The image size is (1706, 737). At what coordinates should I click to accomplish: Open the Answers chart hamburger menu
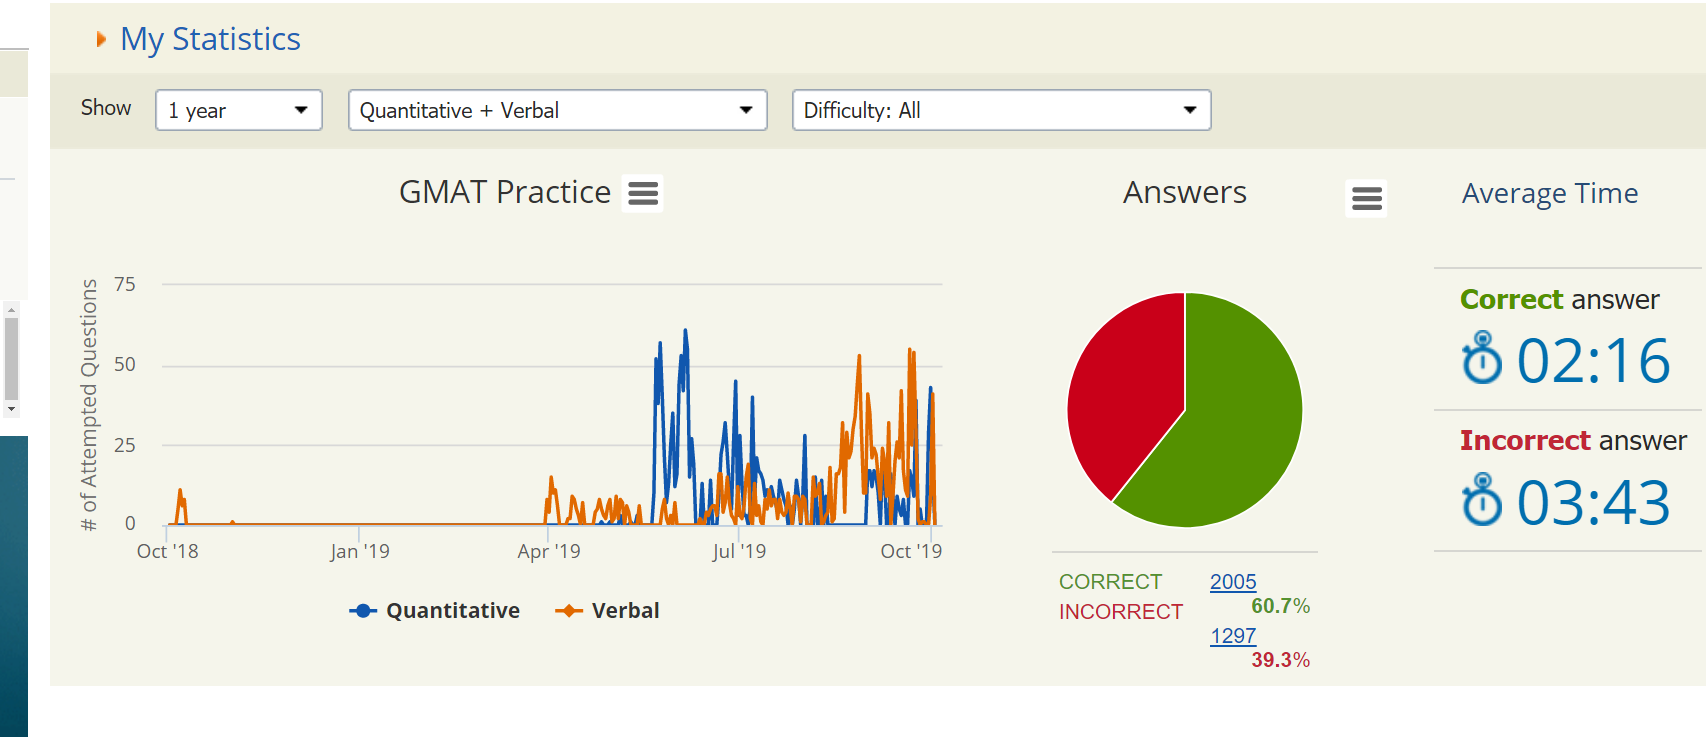[x=1366, y=198]
